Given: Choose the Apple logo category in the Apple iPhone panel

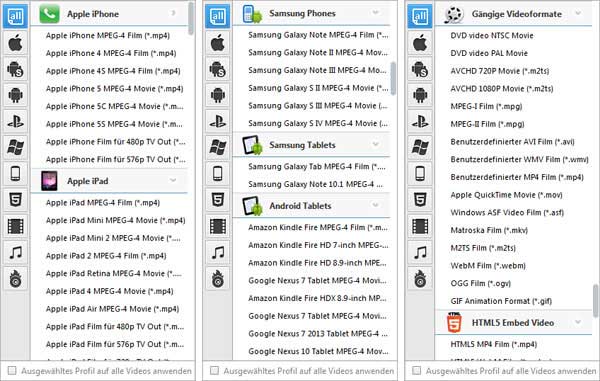Looking at the screenshot, I should [x=15, y=43].
